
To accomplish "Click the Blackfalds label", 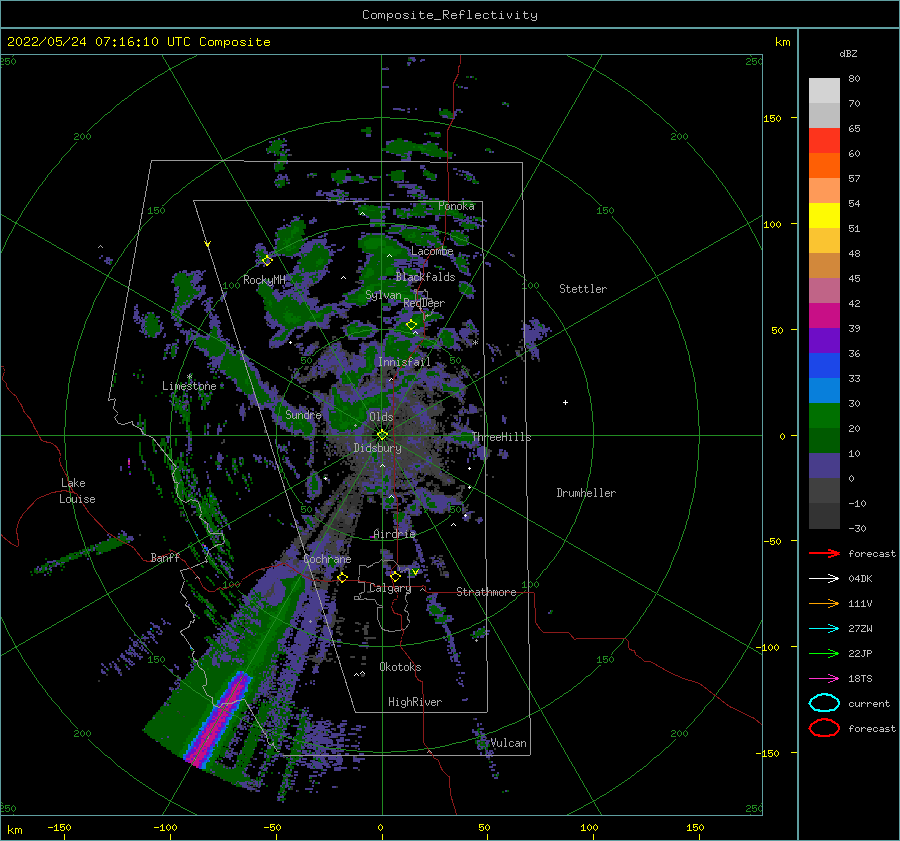I will point(425,277).
